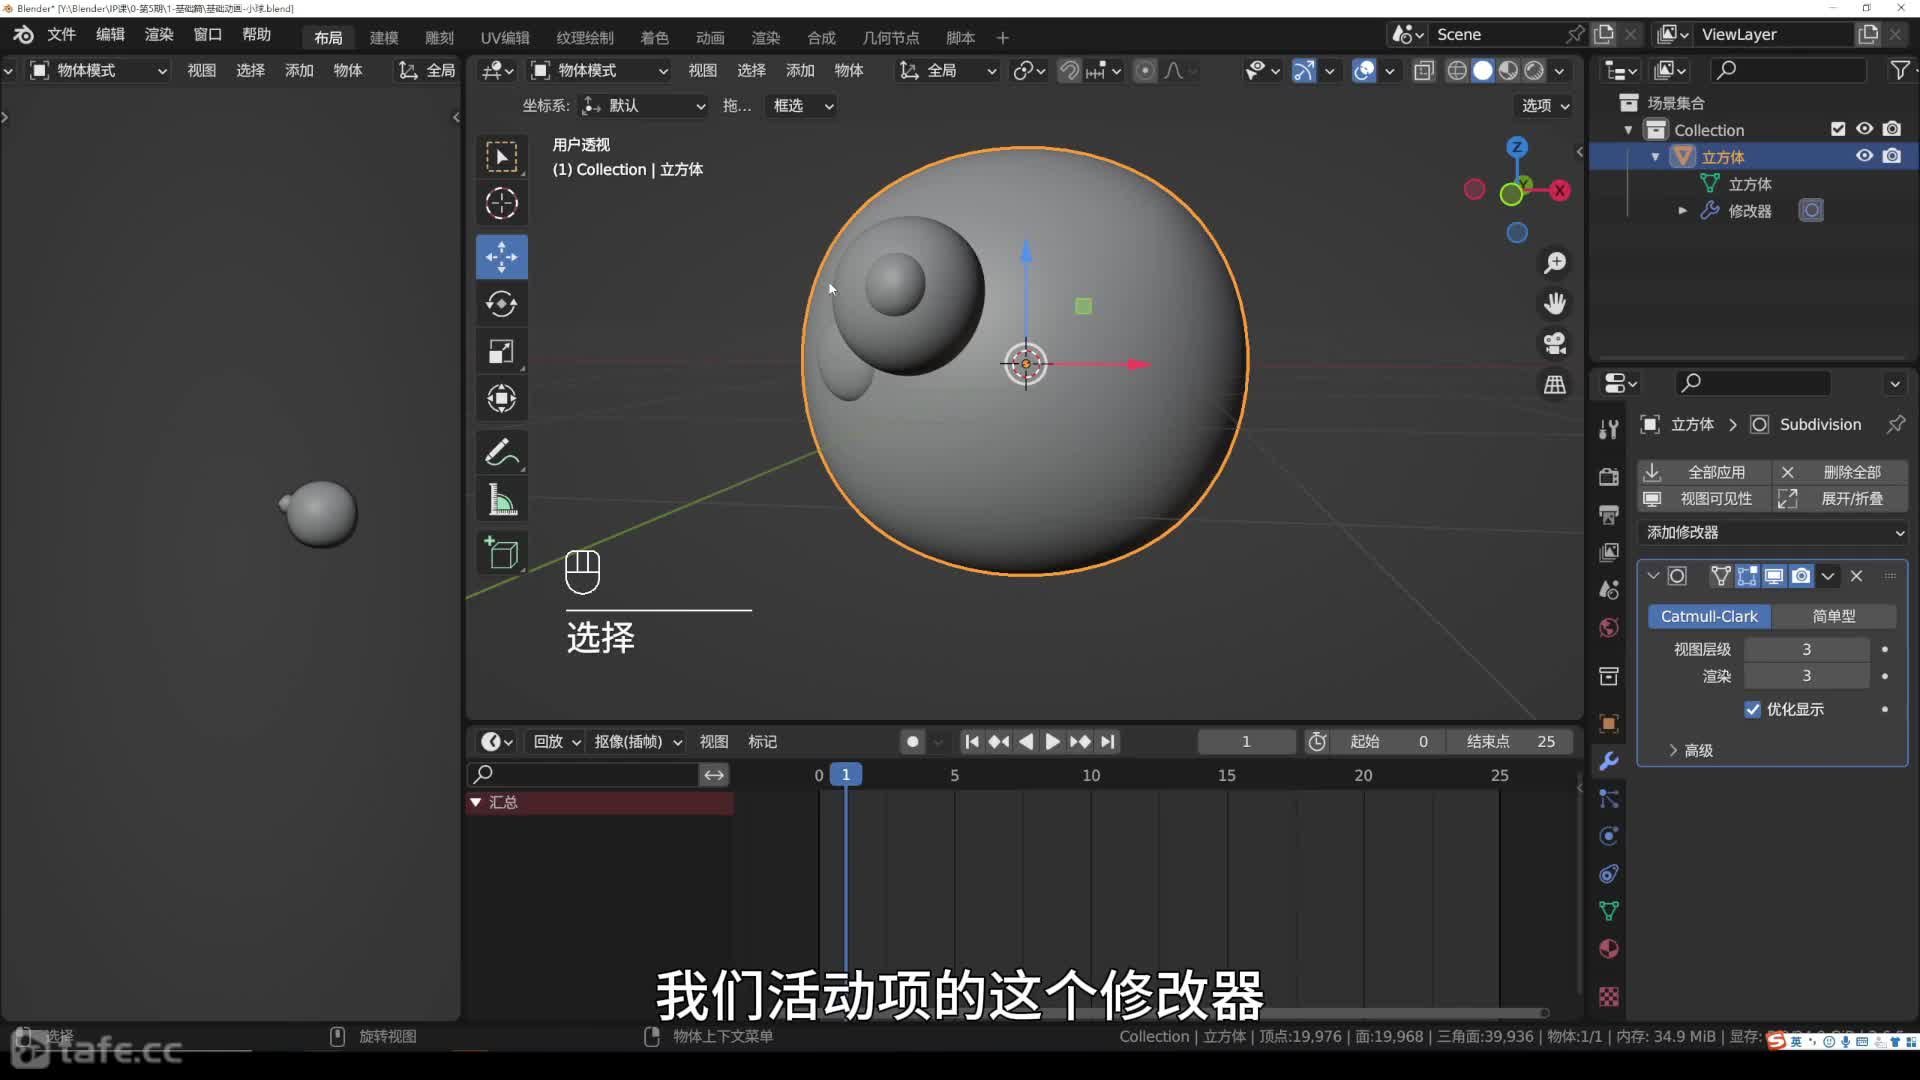This screenshot has width=1920, height=1080.
Task: Open the Physics properties tab
Action: pos(1609,836)
